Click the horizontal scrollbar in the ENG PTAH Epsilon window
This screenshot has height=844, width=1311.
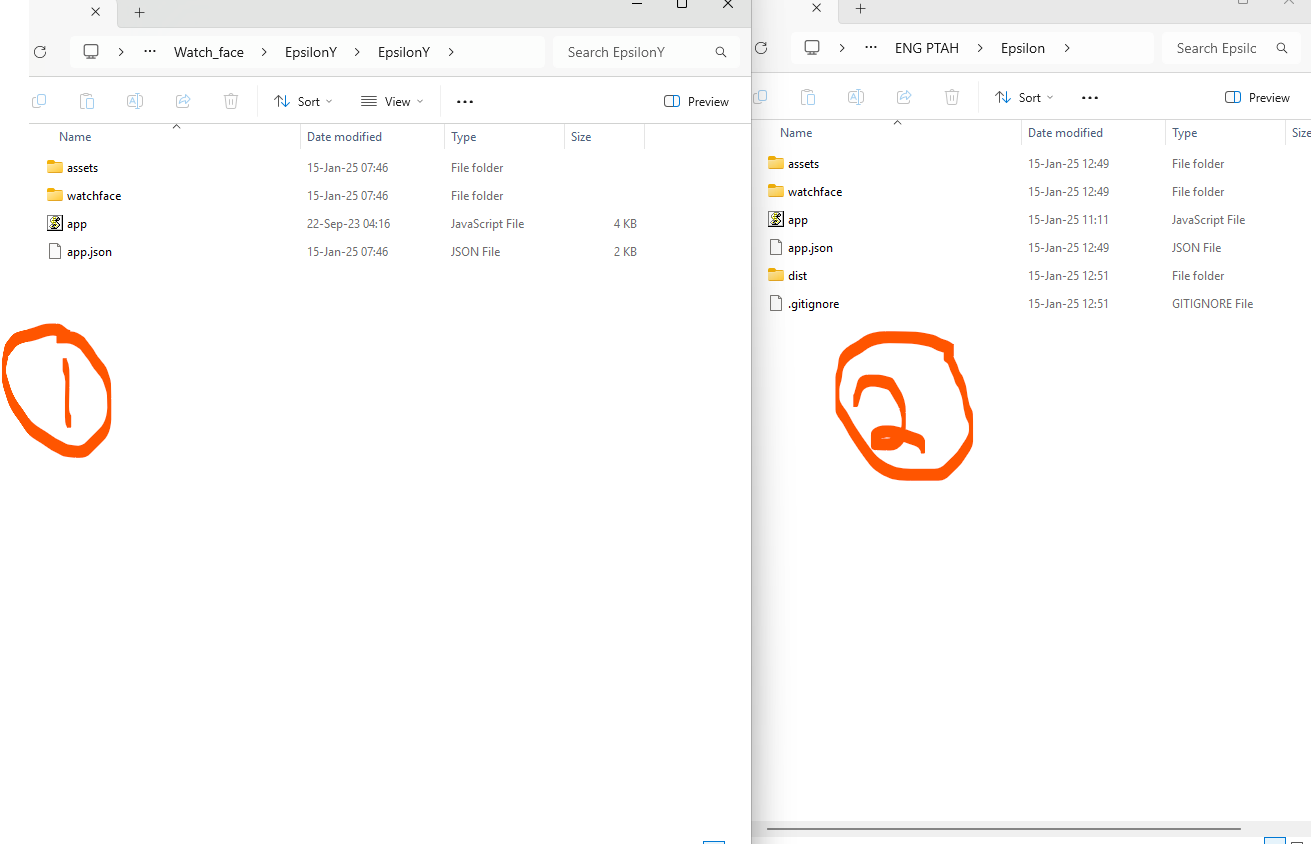(1003, 829)
